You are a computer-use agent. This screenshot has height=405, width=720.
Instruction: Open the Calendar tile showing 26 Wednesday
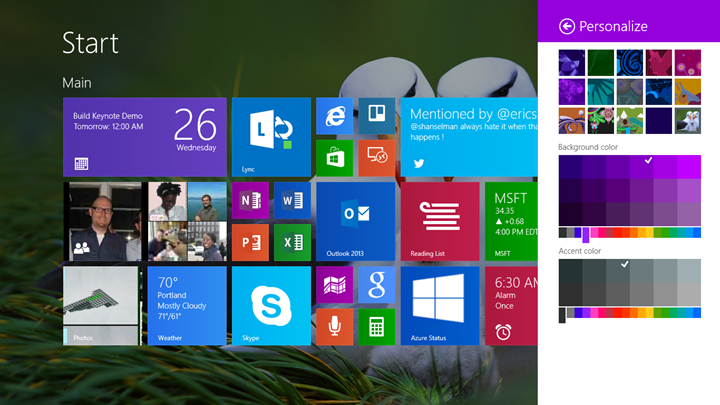(145, 137)
